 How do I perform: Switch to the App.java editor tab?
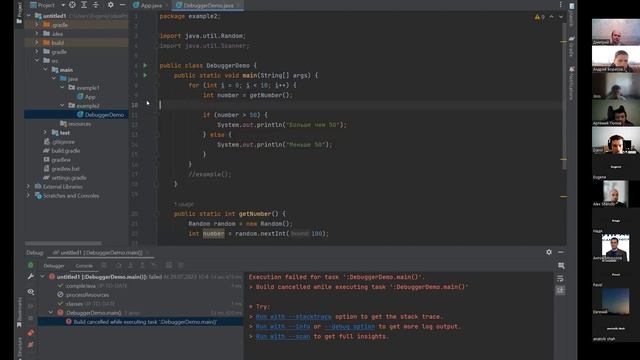(150, 5)
